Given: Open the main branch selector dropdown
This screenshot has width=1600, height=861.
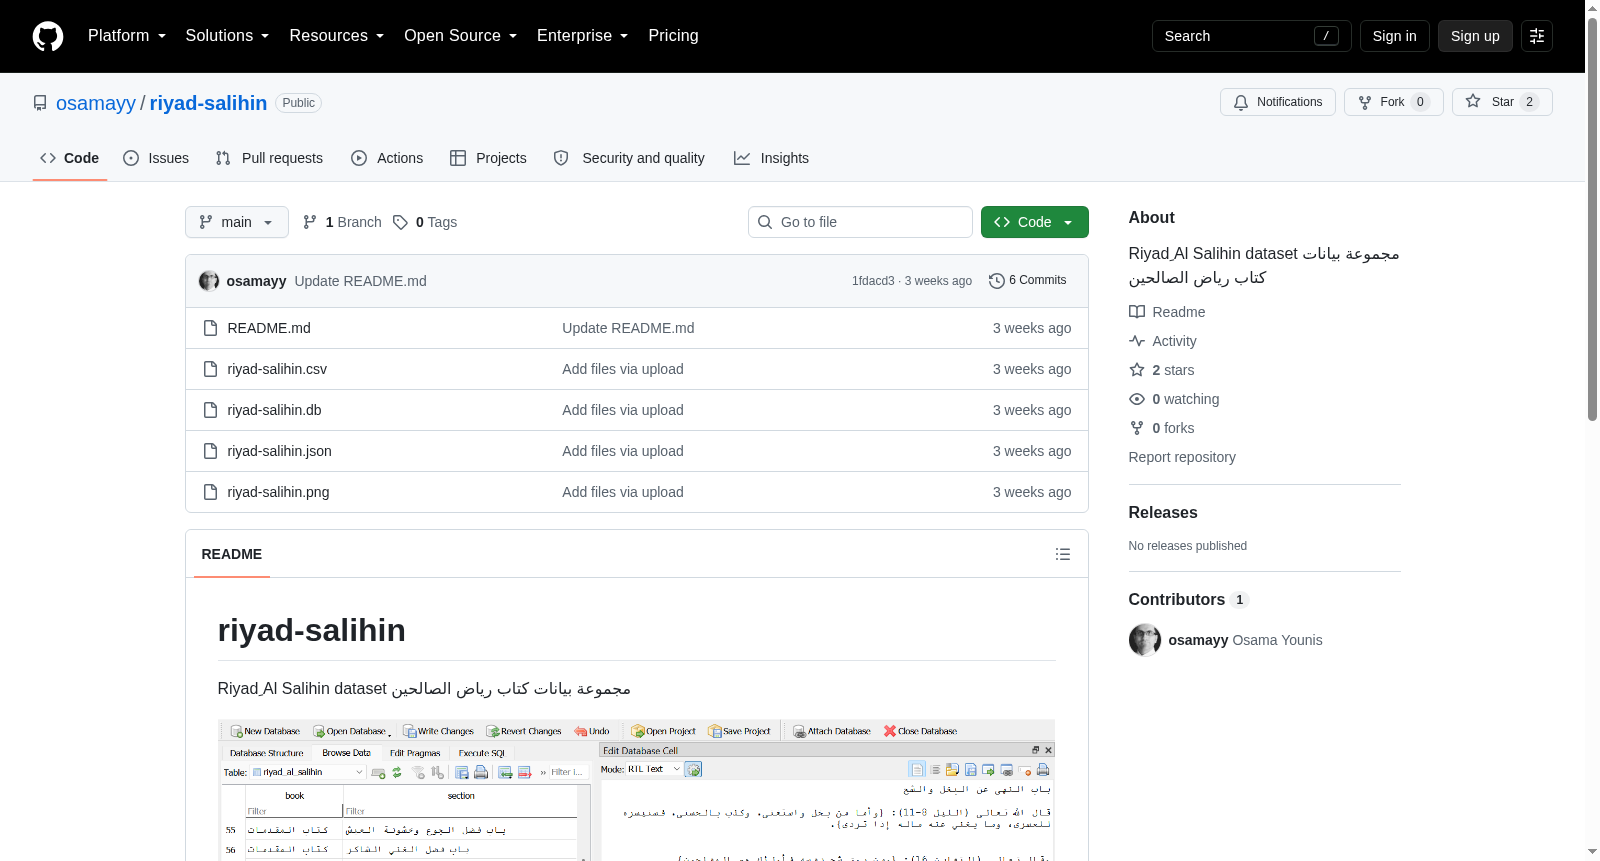Looking at the screenshot, I should (237, 222).
